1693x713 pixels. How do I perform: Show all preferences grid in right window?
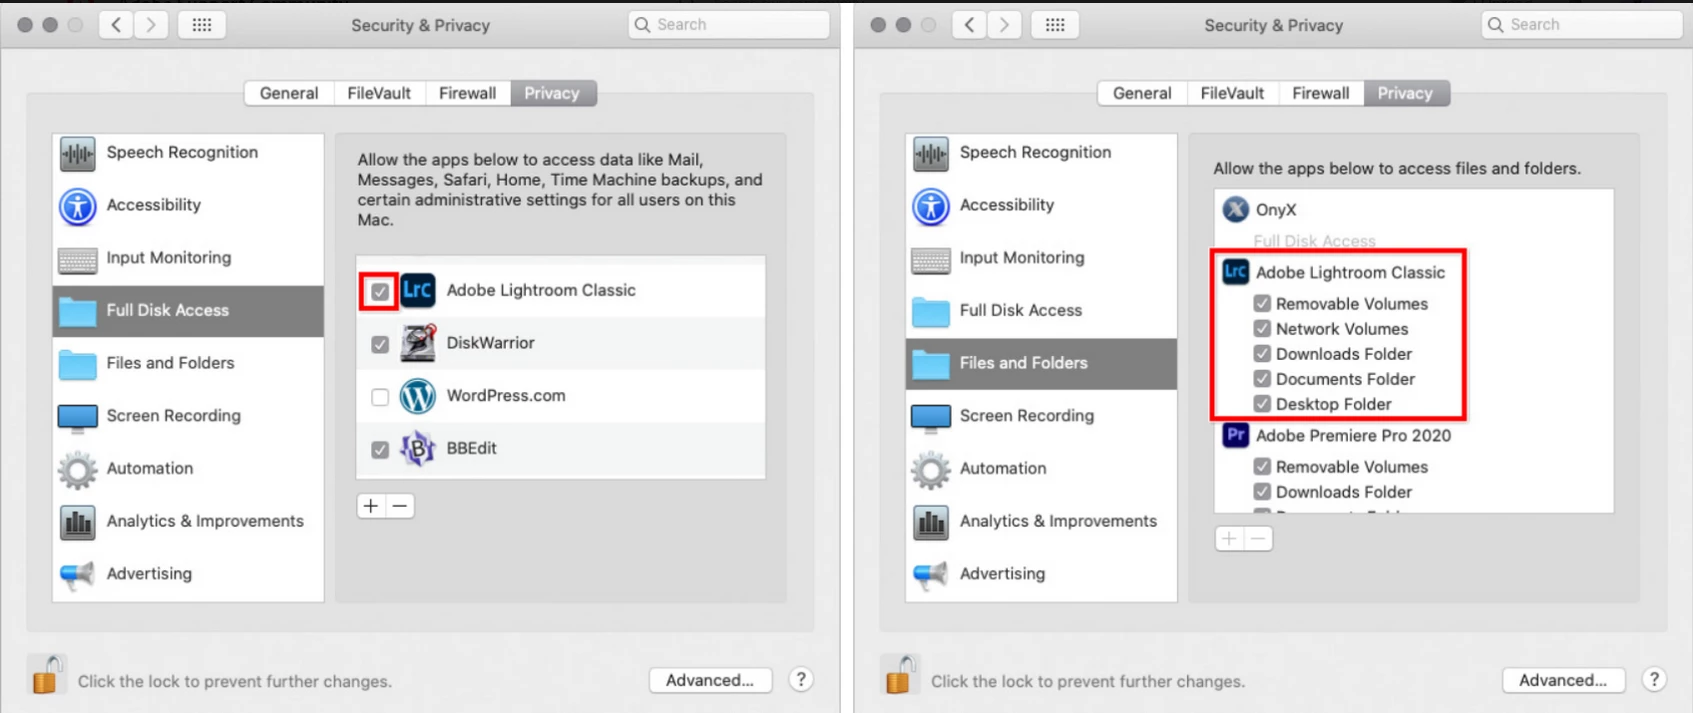tap(1055, 25)
